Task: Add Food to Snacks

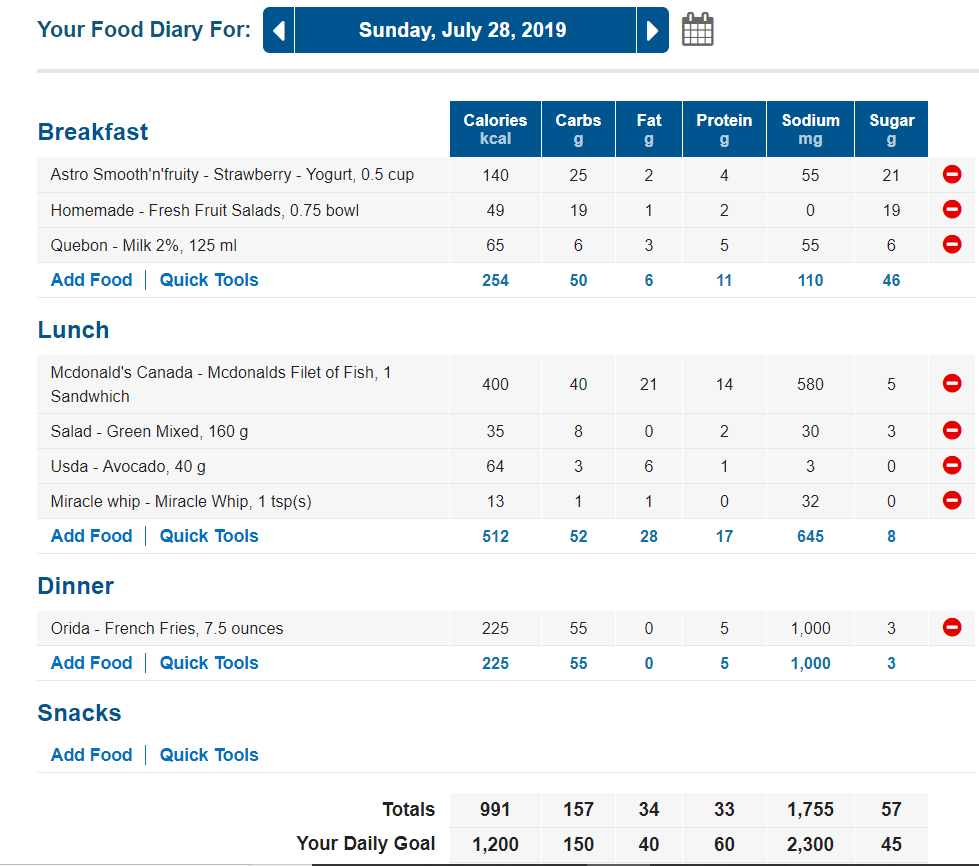Action: [x=91, y=755]
